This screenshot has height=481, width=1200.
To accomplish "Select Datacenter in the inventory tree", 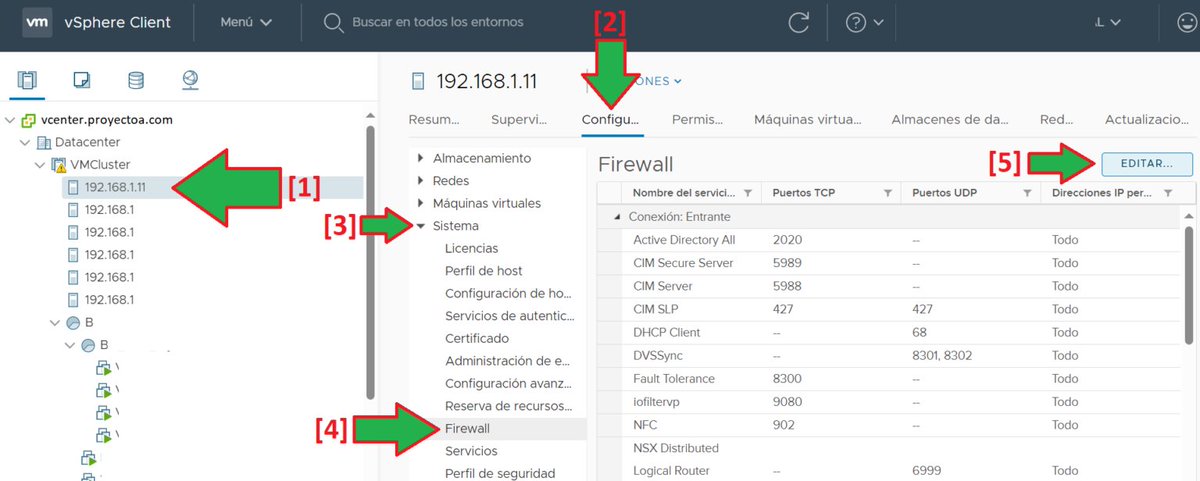I will [x=89, y=142].
